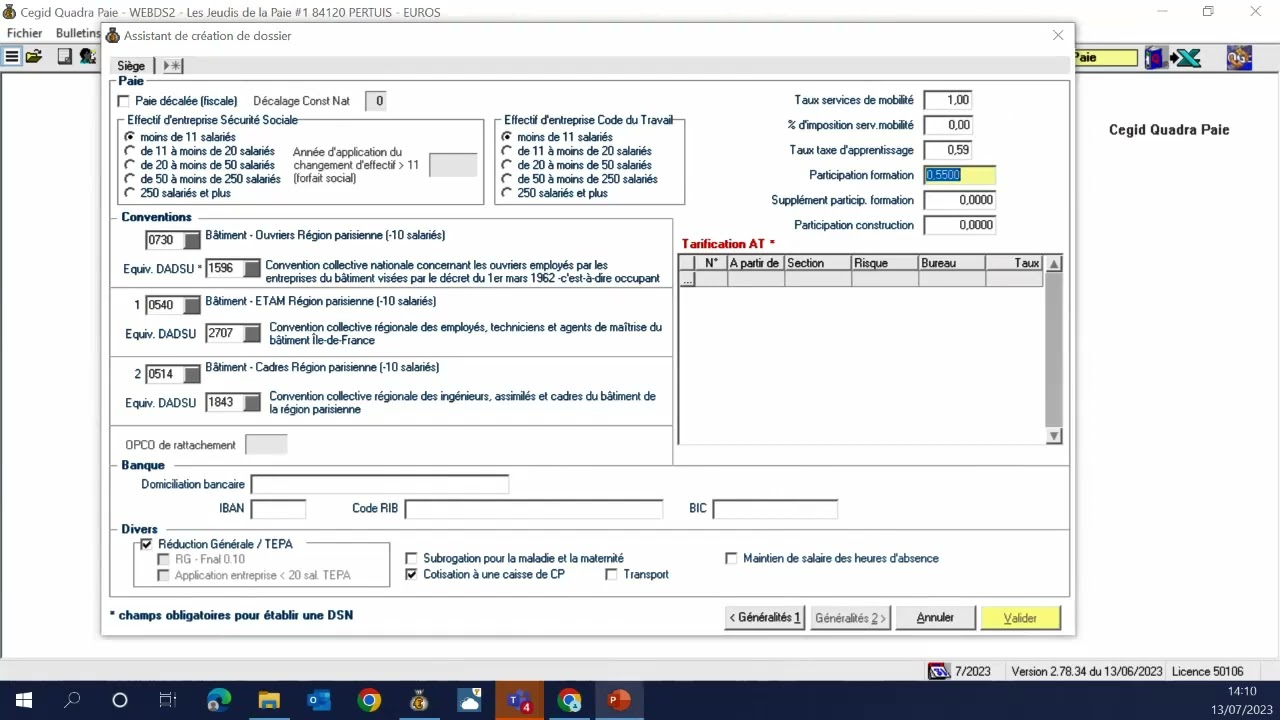1280x720 pixels.
Task: Enable the Transport checkbox
Action: click(612, 574)
